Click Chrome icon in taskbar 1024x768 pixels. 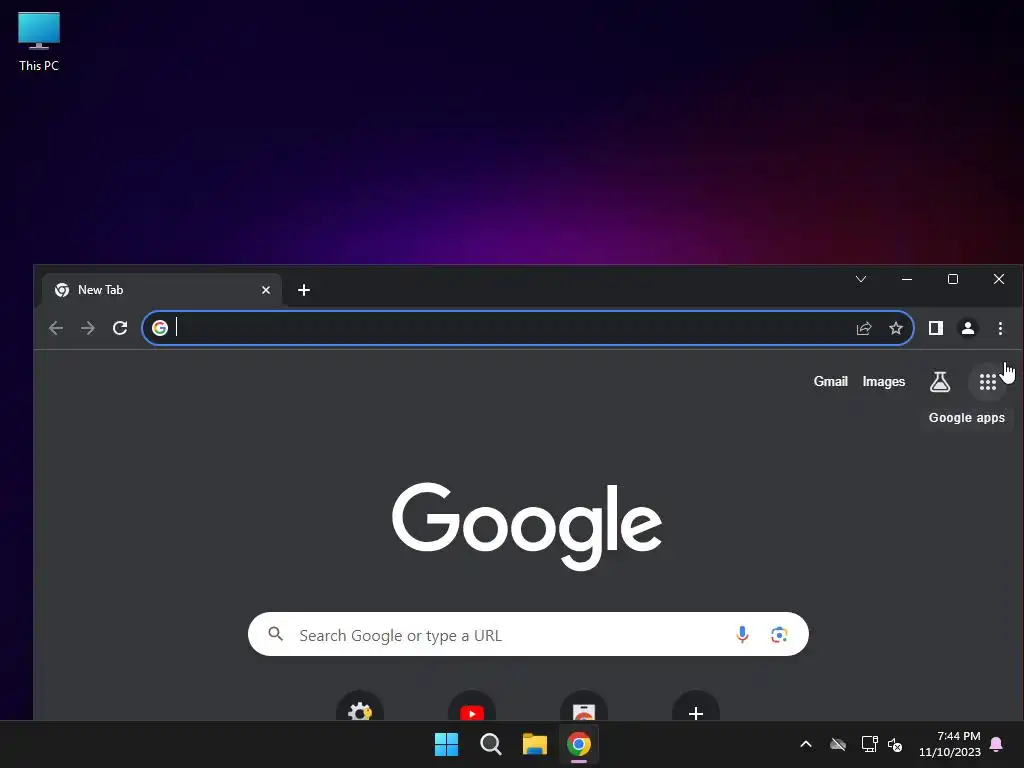pos(579,744)
